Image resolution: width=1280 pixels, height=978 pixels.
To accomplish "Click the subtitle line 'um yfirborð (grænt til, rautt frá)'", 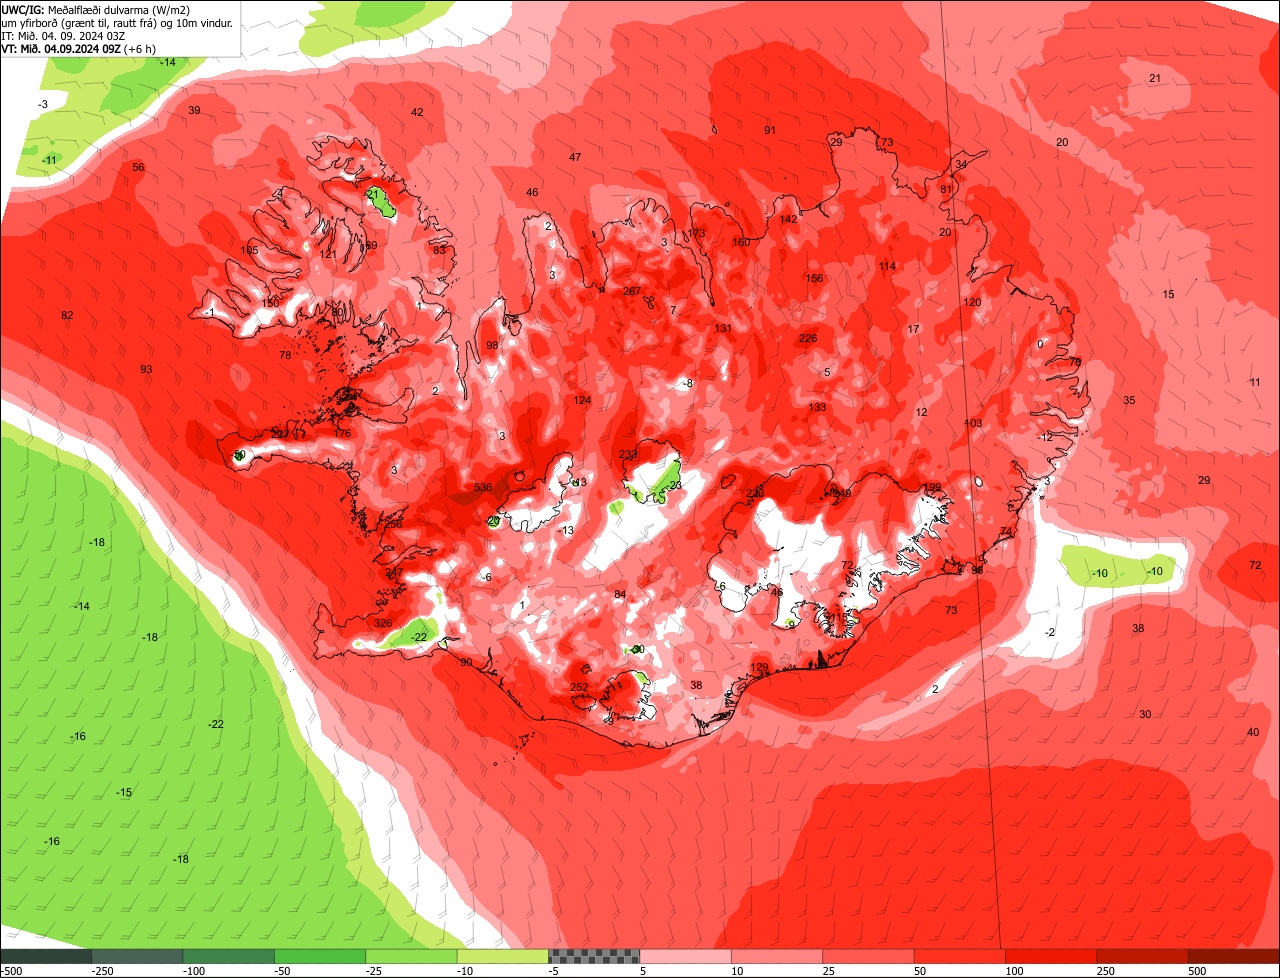I will click(80, 22).
